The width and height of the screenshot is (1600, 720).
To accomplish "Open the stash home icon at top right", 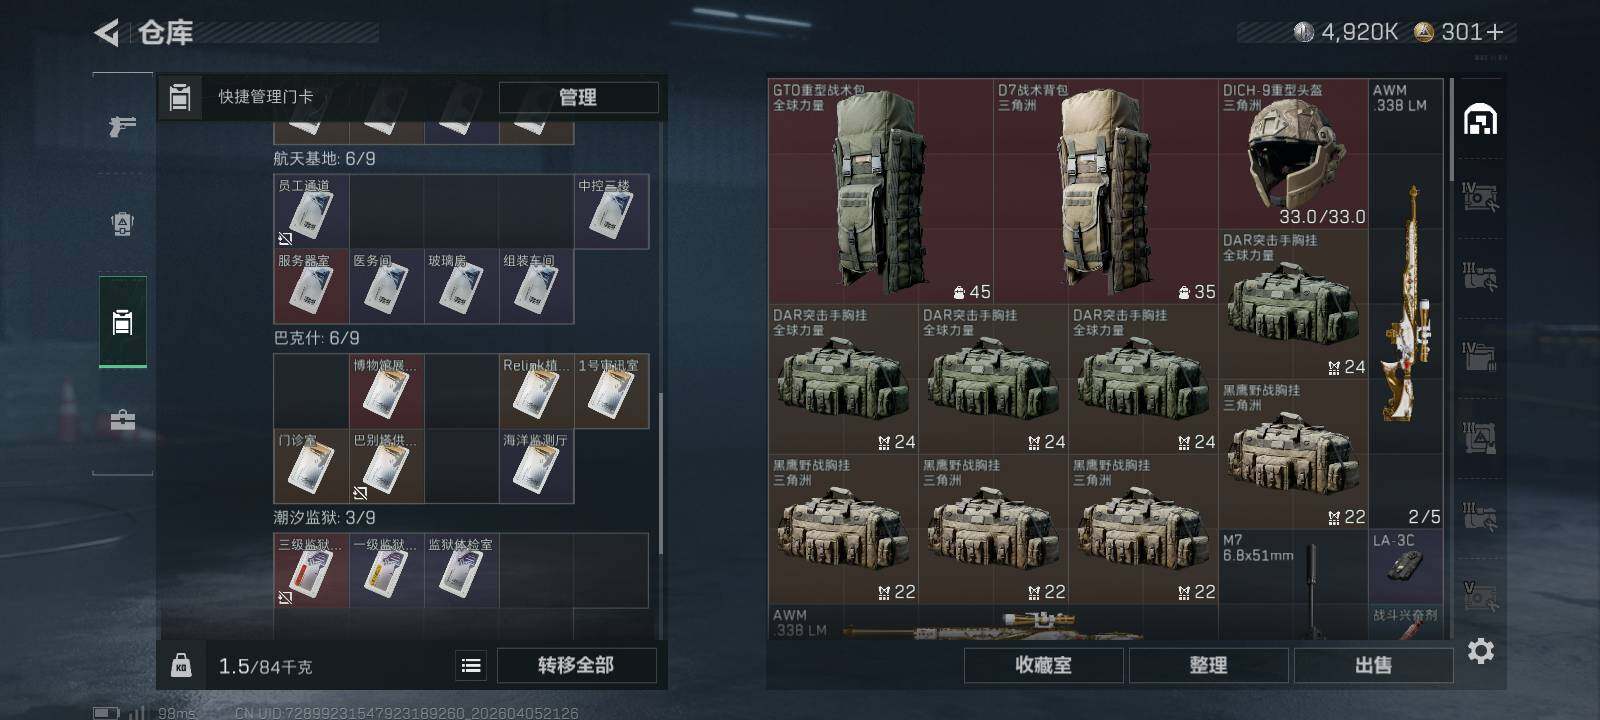I will click(x=1480, y=120).
